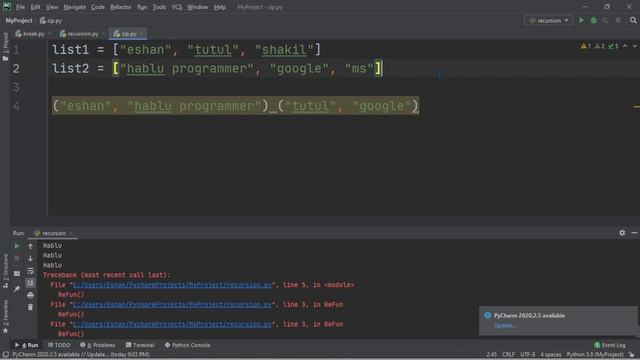The width and height of the screenshot is (640, 360).
Task: Click Restore Layout icon in Run panel
Action: pyautogui.click(x=17, y=273)
